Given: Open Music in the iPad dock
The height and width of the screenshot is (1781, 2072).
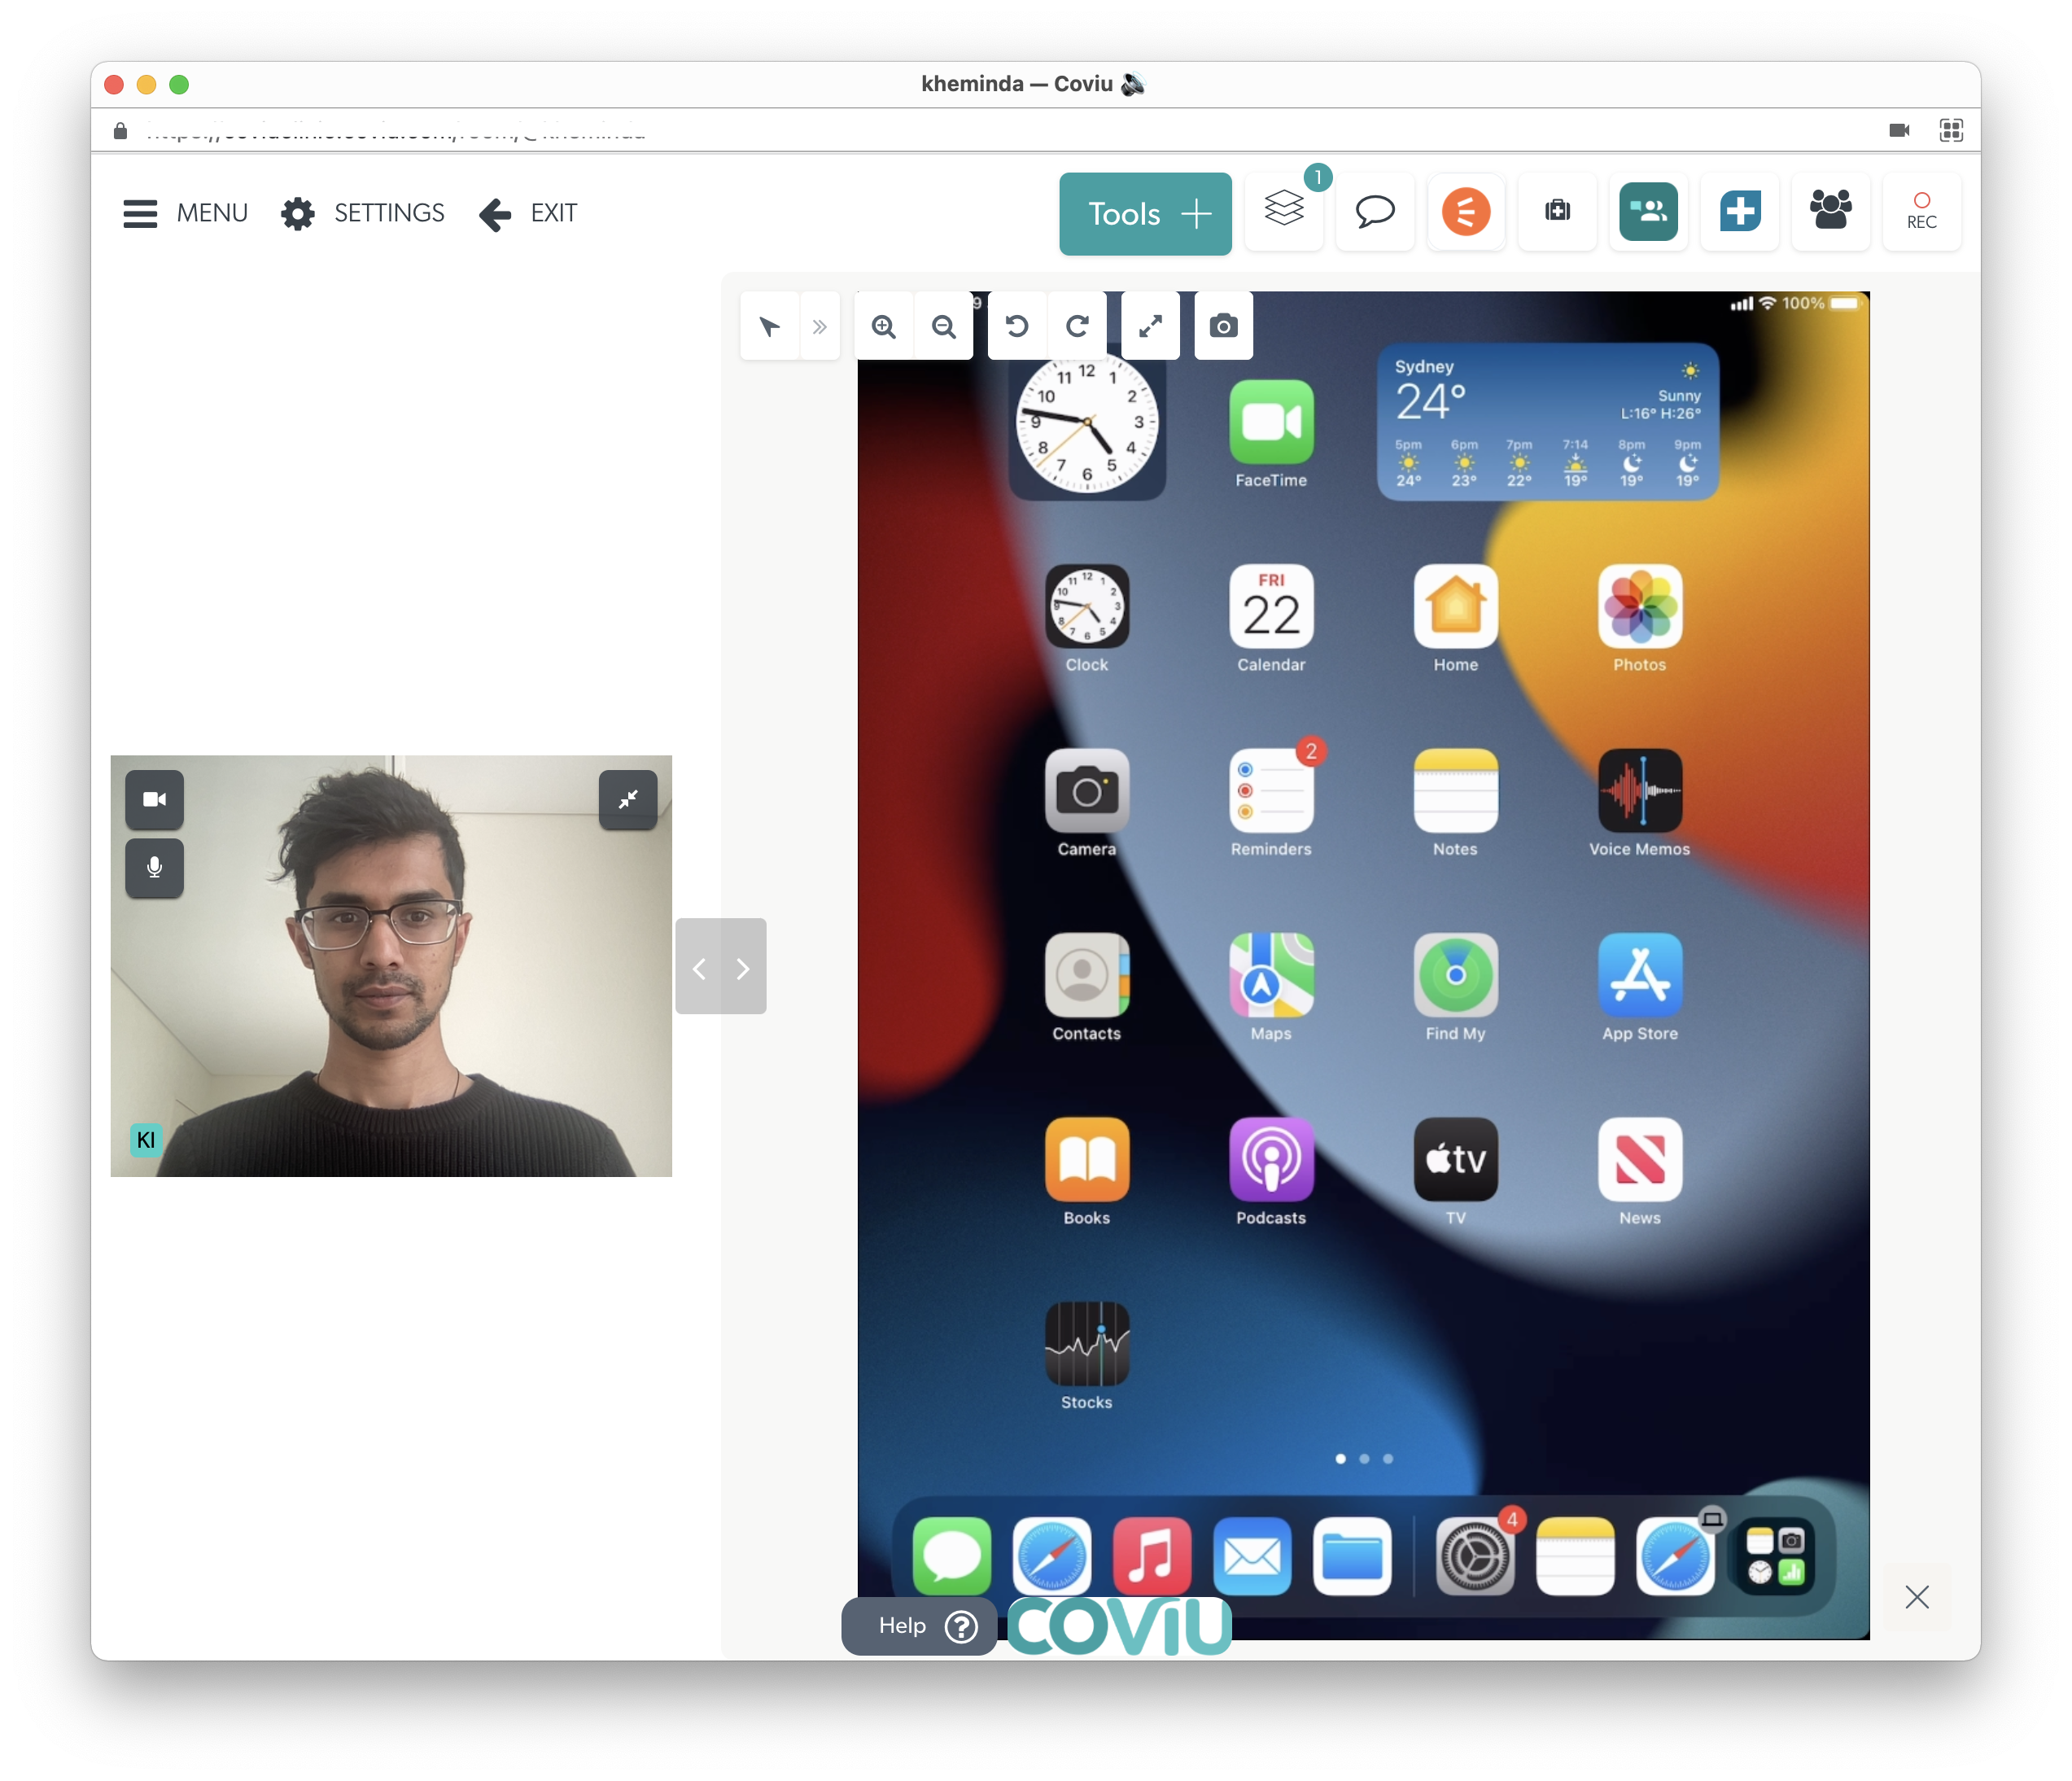Looking at the screenshot, I should [x=1152, y=1556].
